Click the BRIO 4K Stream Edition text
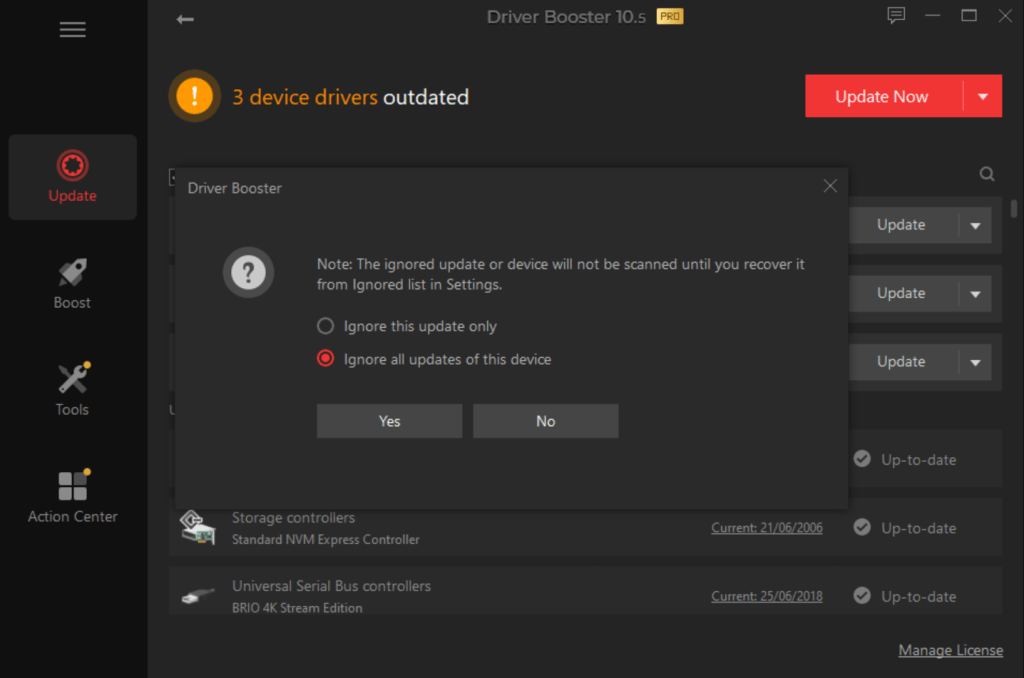1024x678 pixels. 297,607
